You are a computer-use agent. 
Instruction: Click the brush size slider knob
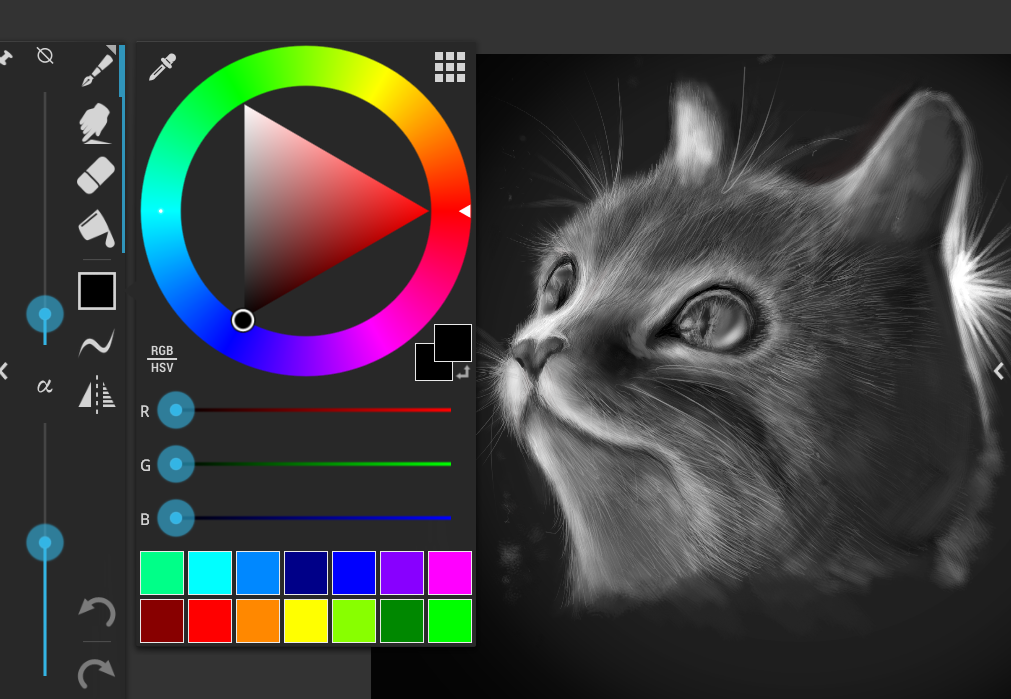point(45,314)
